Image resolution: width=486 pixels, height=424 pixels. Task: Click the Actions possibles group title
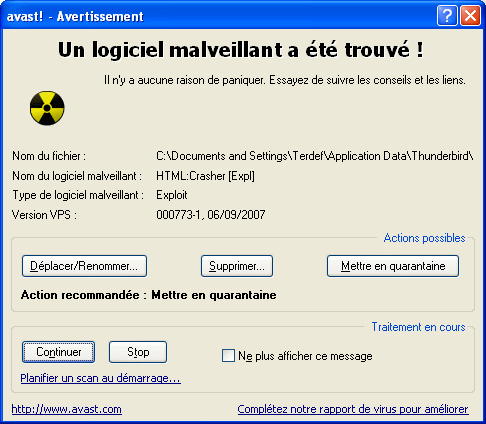[x=424, y=238]
